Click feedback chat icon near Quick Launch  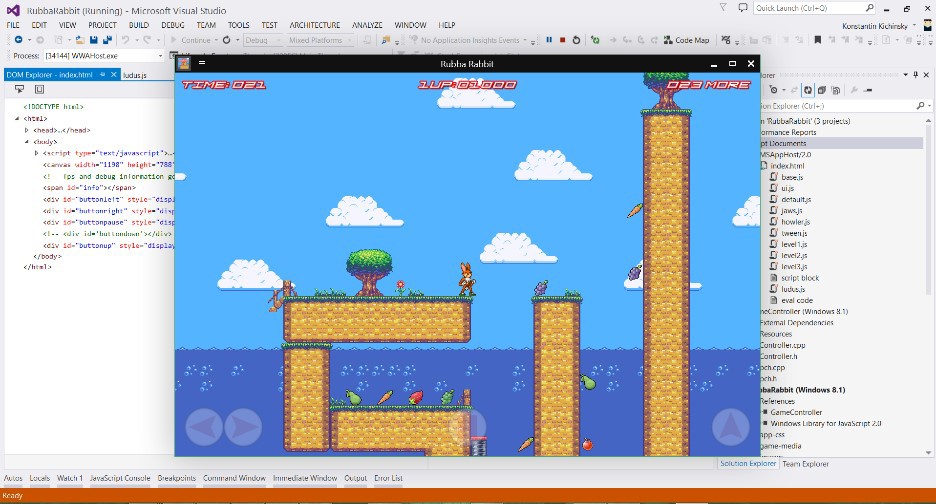pos(742,8)
